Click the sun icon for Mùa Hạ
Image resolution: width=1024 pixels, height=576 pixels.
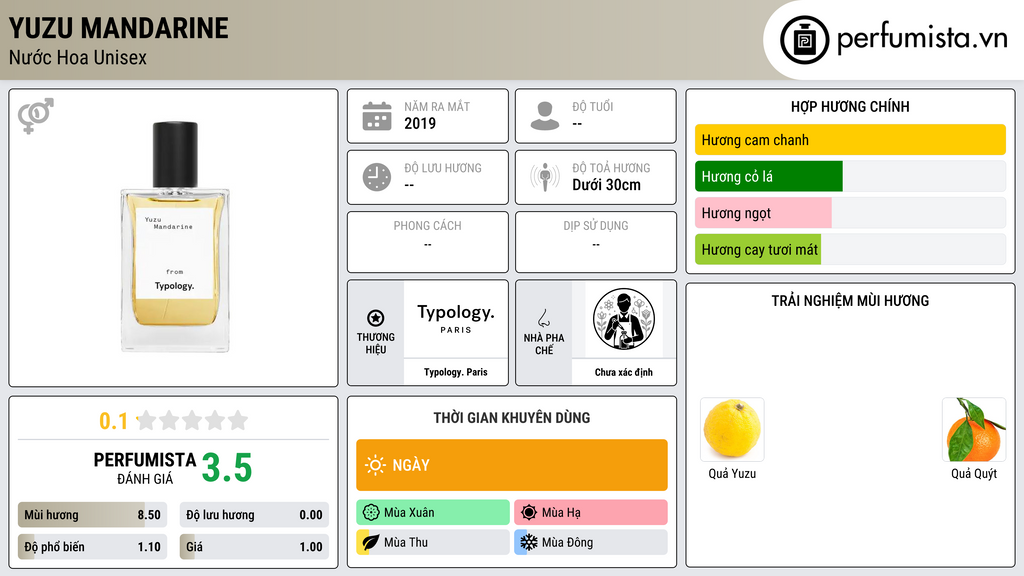[529, 513]
